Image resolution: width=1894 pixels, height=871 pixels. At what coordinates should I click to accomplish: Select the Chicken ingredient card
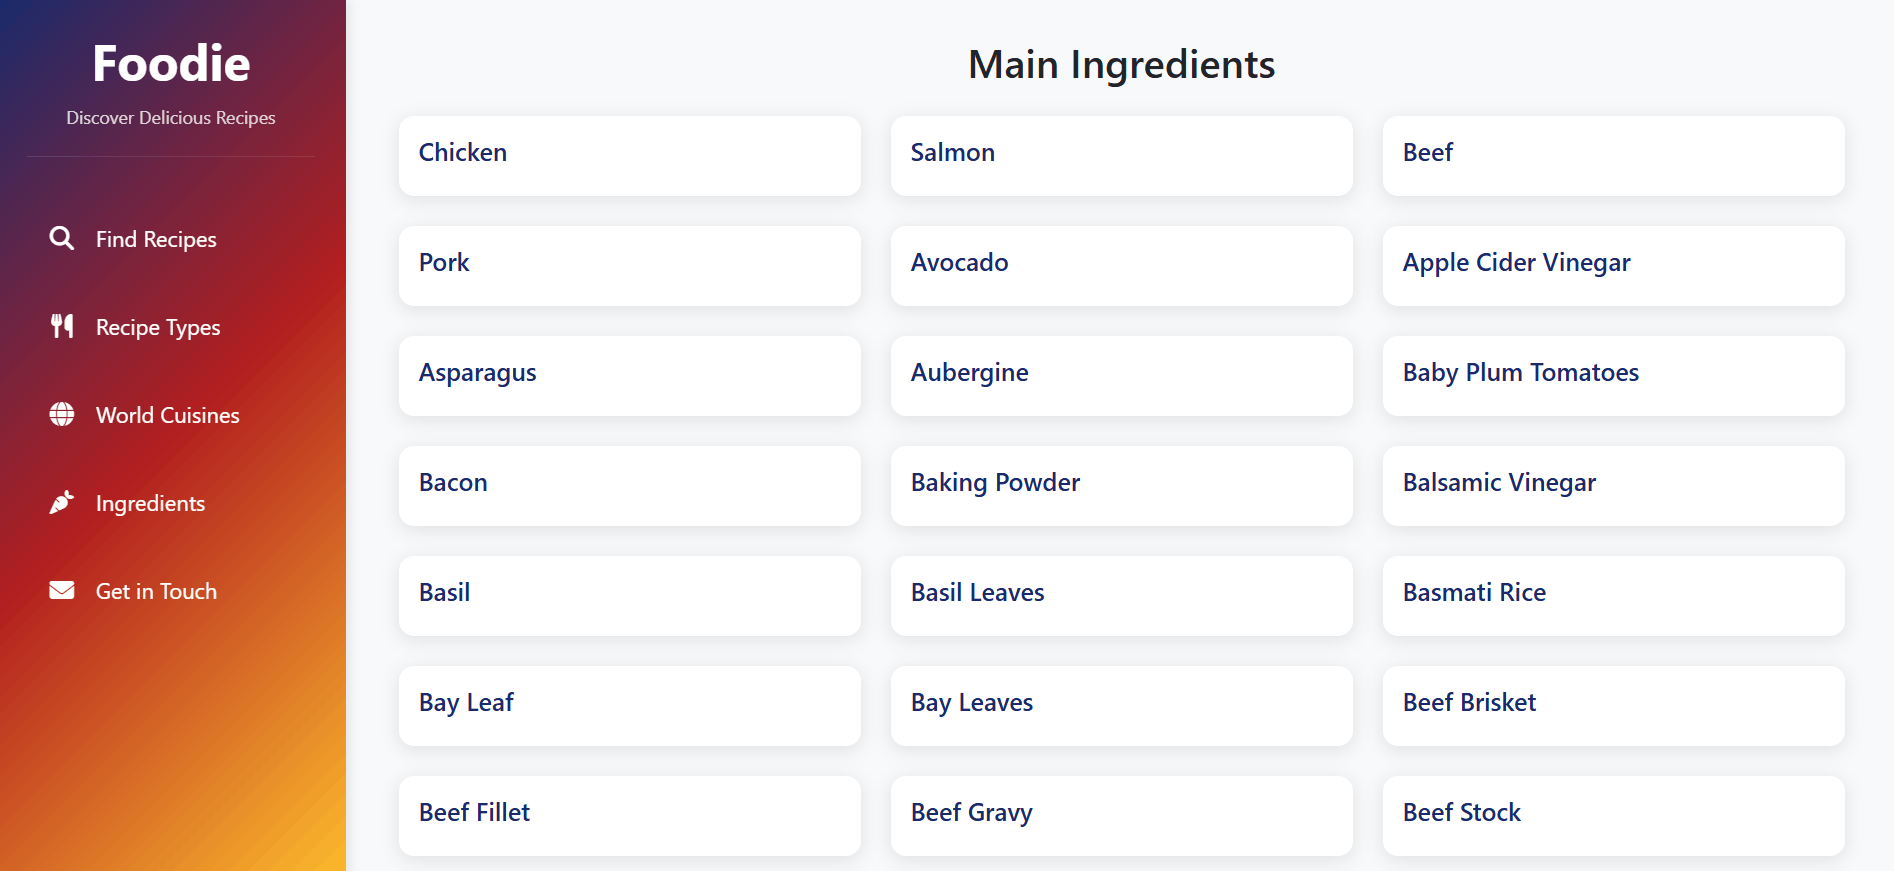pyautogui.click(x=630, y=156)
